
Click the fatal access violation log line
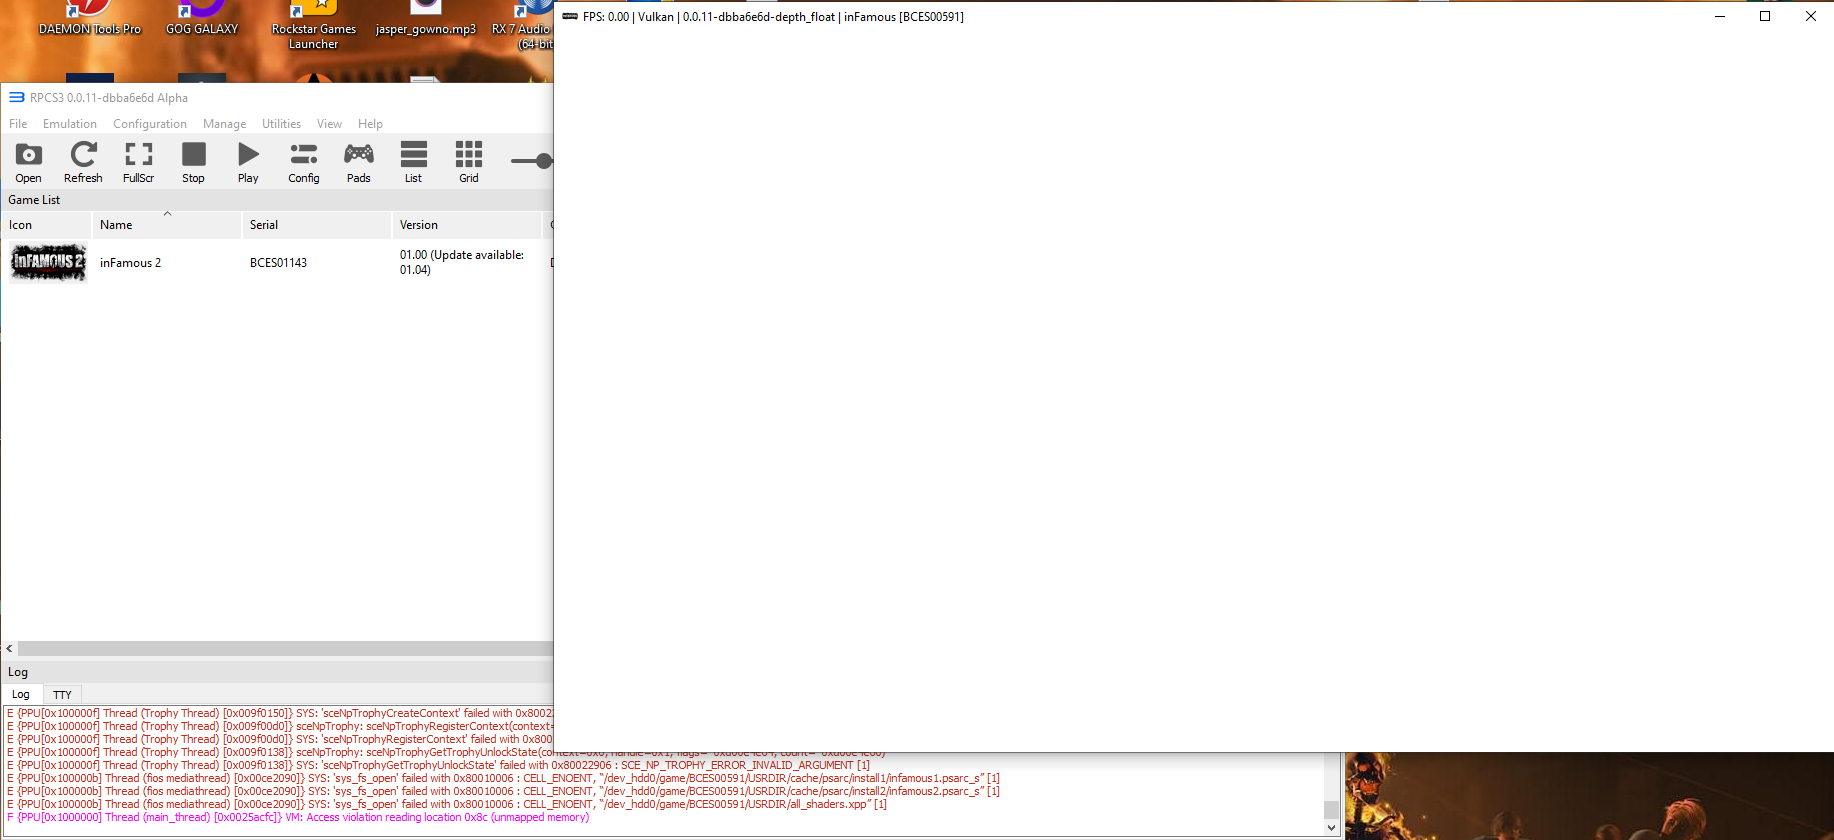(x=298, y=817)
